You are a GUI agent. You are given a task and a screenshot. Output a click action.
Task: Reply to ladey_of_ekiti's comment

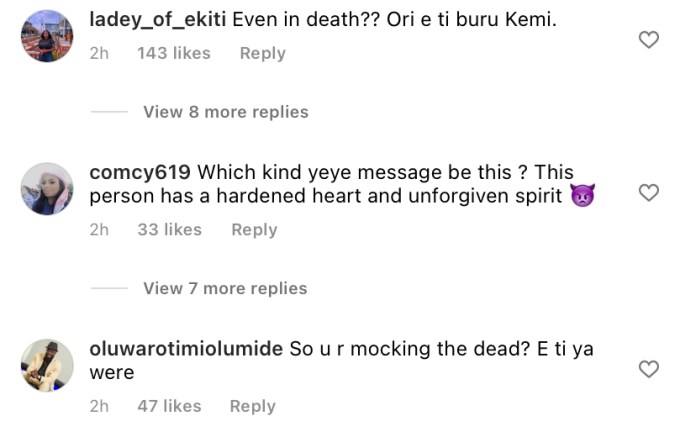click(x=263, y=53)
